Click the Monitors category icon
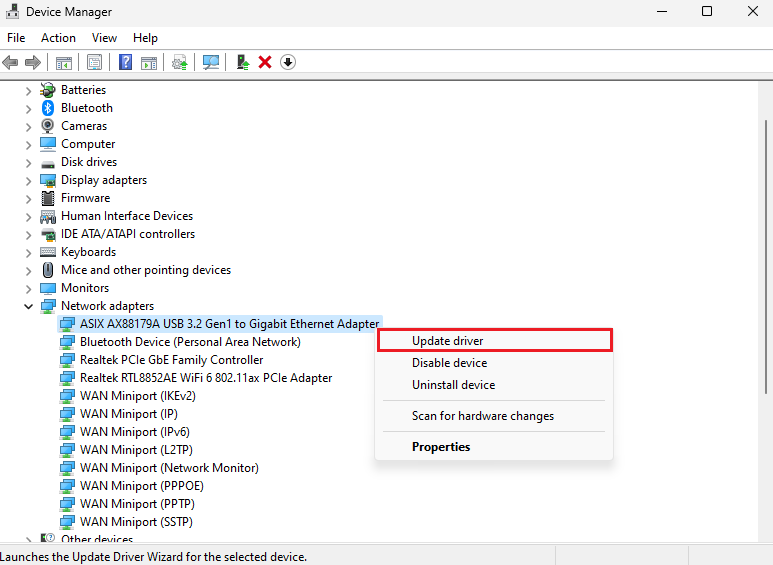Viewport: 773px width, 565px height. point(48,288)
